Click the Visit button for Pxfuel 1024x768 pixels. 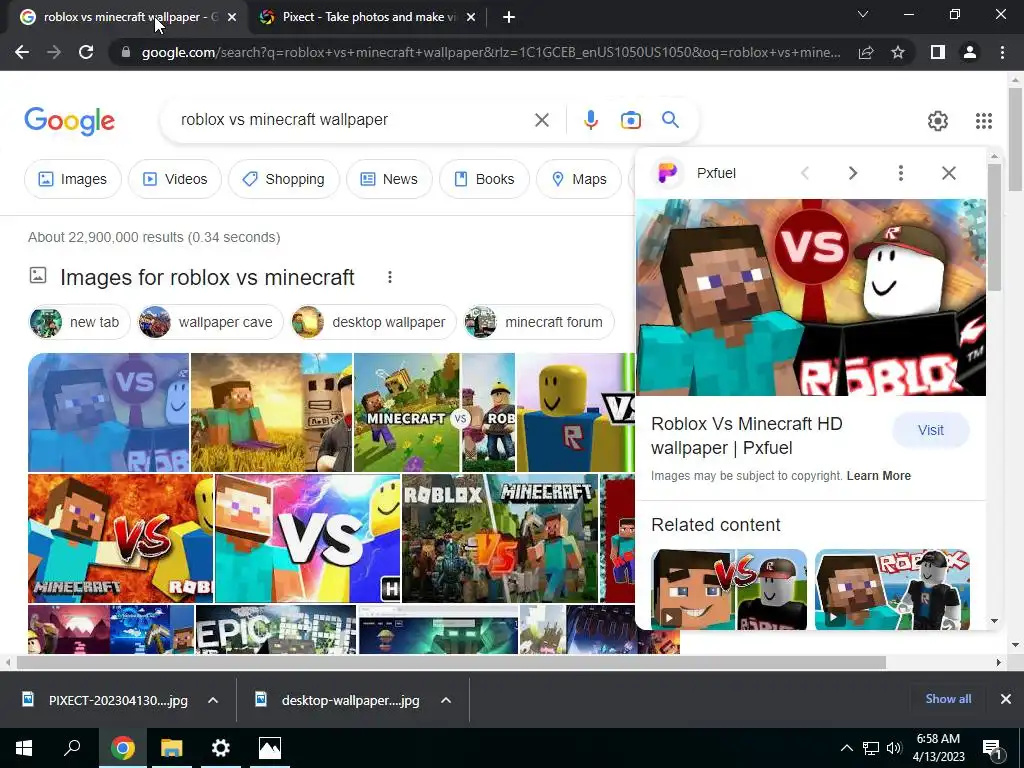pyautogui.click(x=931, y=430)
